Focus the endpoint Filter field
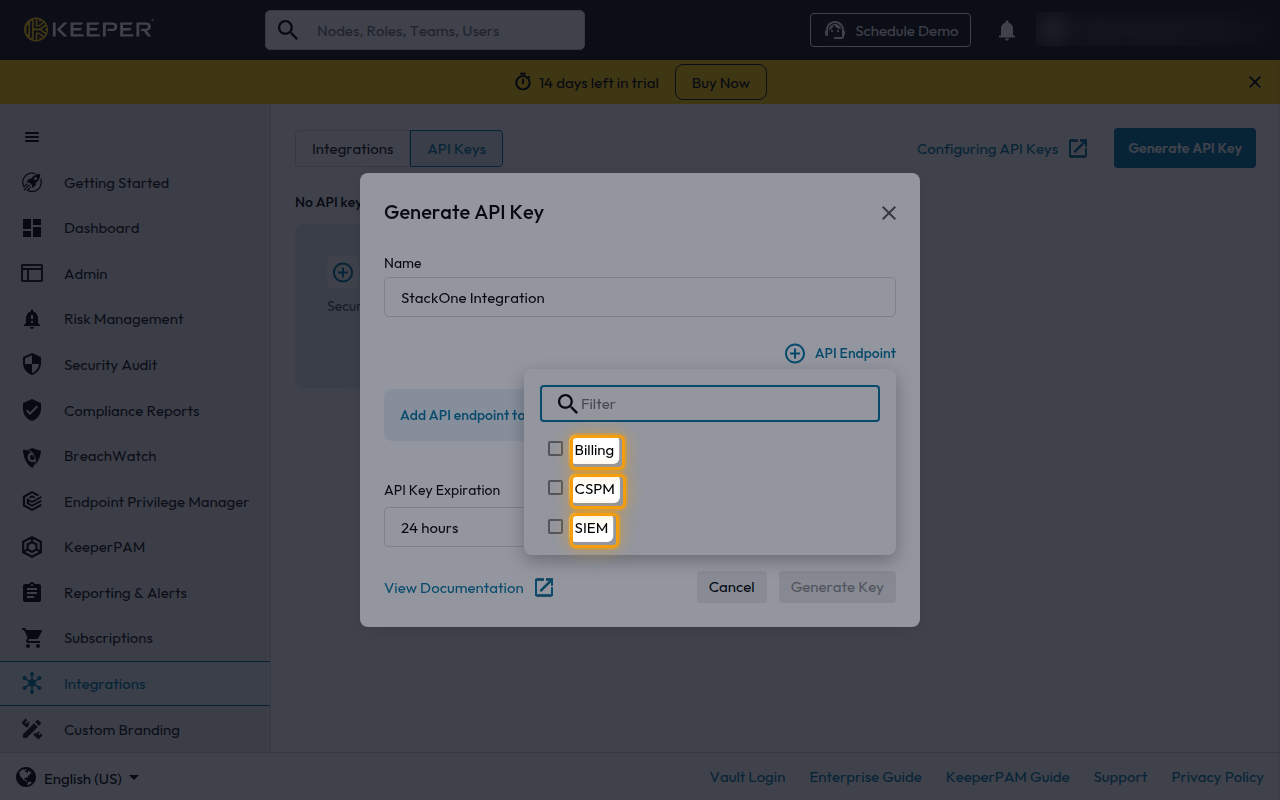1280x800 pixels. [710, 404]
